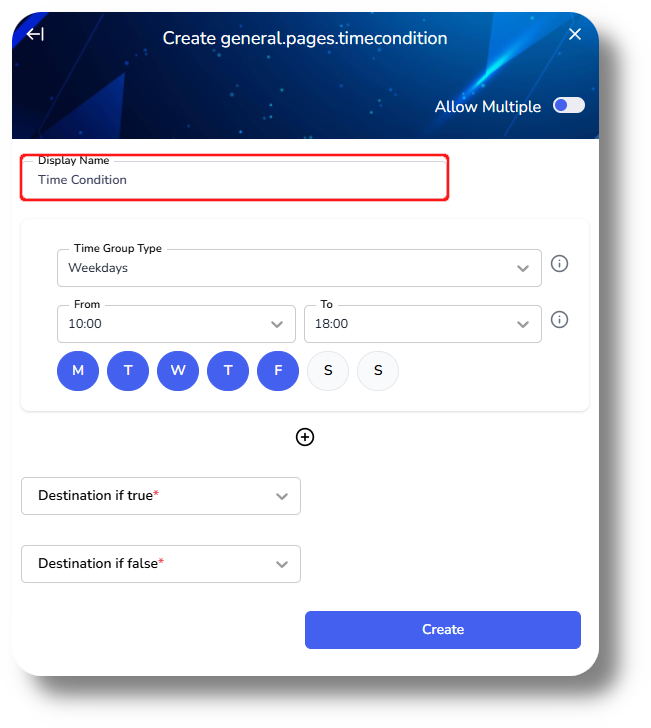Toggle the Friday day button
The width and height of the screenshot is (651, 728).
point(278,370)
